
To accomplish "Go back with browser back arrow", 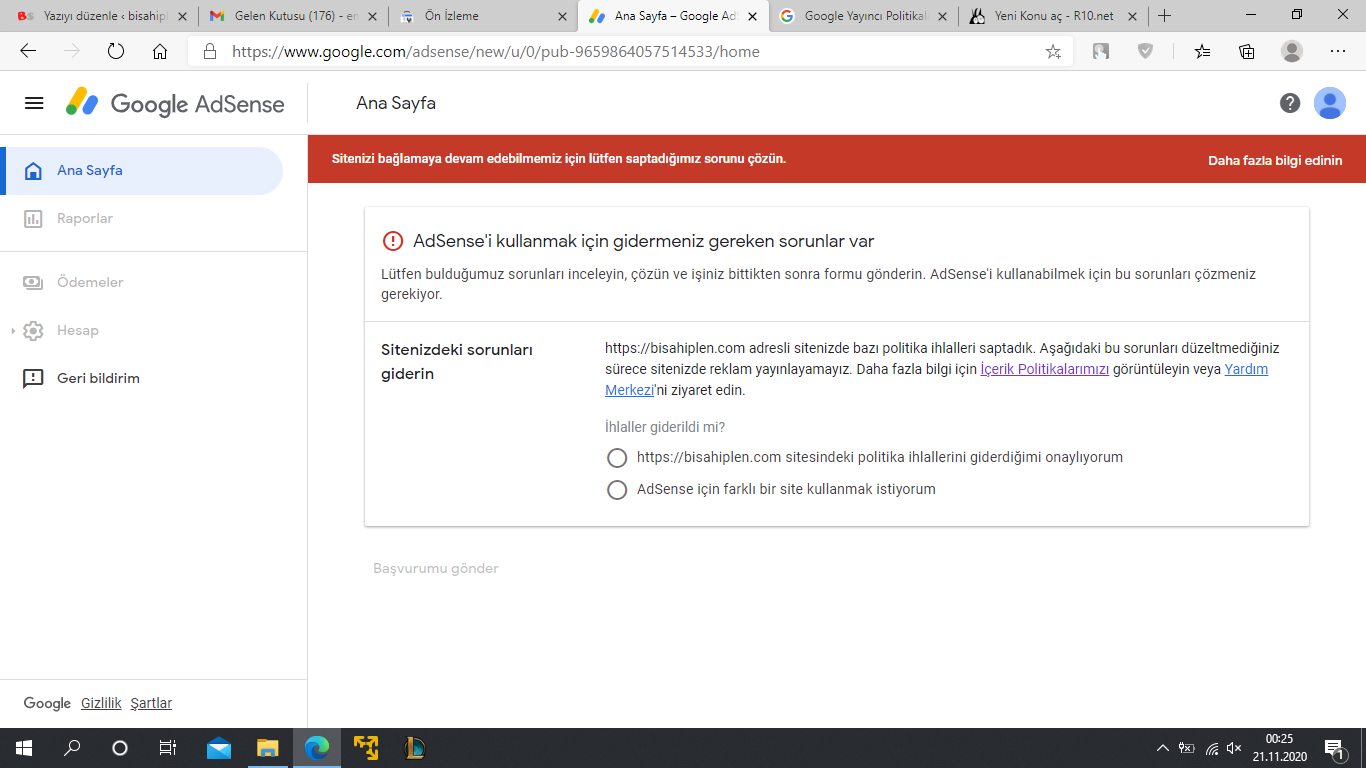I will click(x=28, y=51).
